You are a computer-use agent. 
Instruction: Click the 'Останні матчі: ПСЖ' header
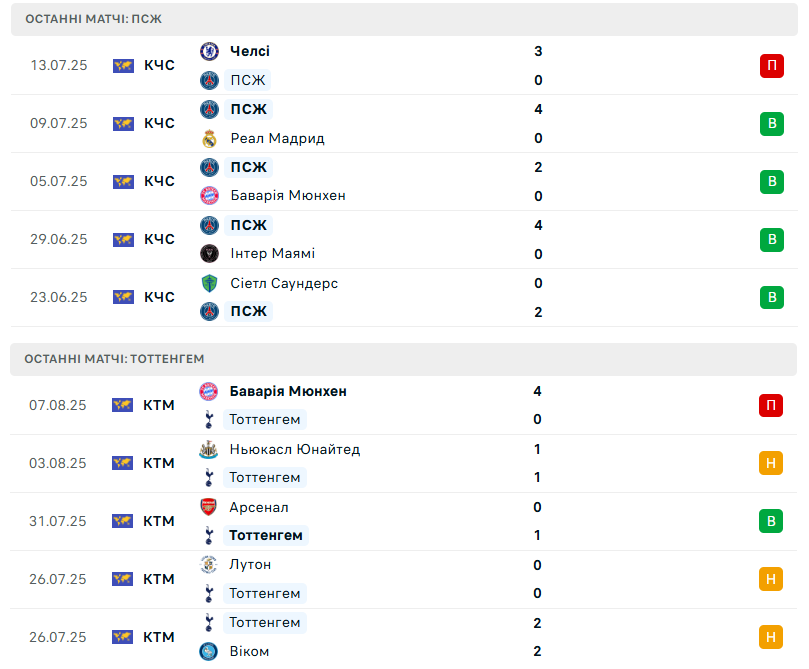[x=93, y=19]
